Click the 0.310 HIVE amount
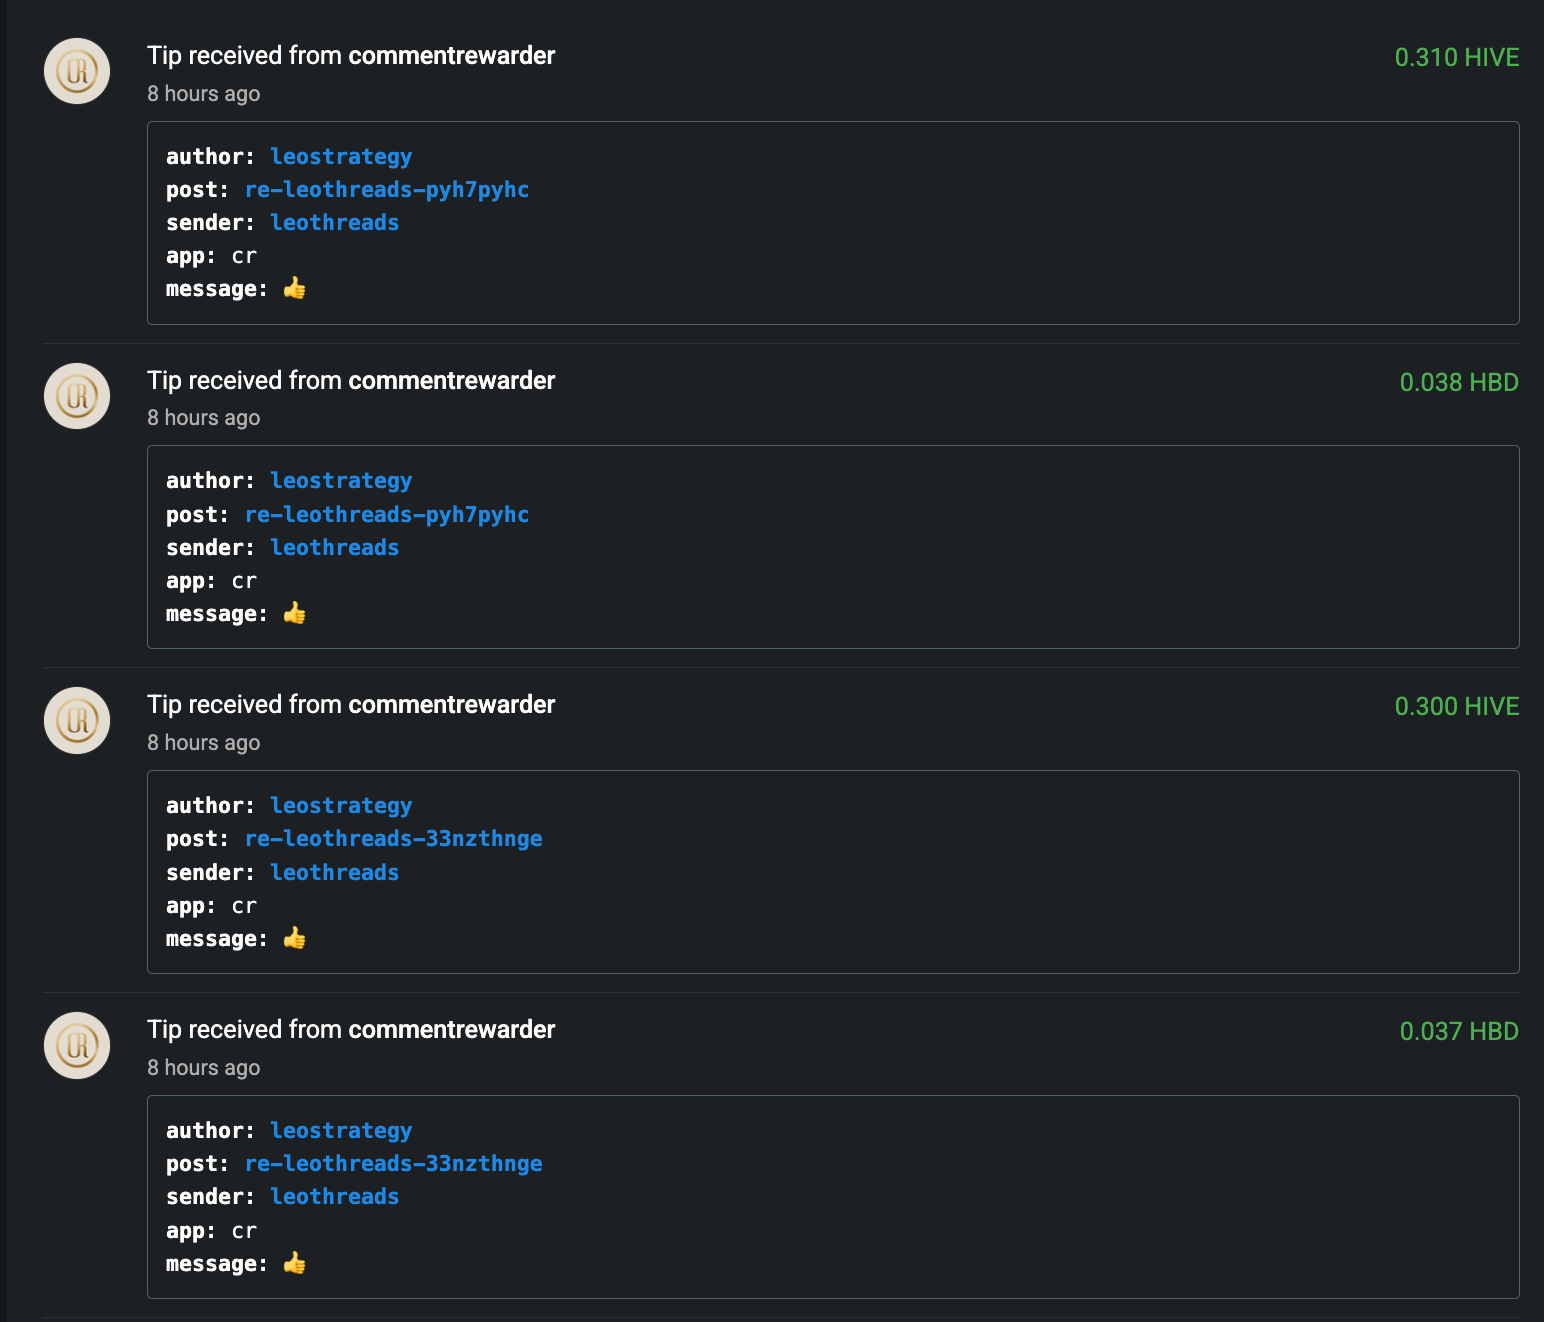Viewport: 1544px width, 1322px height. tap(1456, 57)
